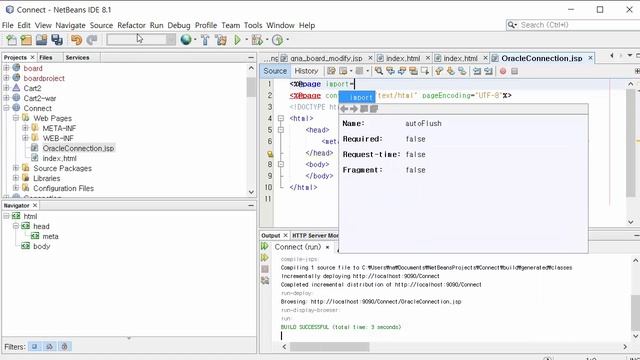Expand the board project node
Viewport: 640px width, 360px height.
coord(7,68)
